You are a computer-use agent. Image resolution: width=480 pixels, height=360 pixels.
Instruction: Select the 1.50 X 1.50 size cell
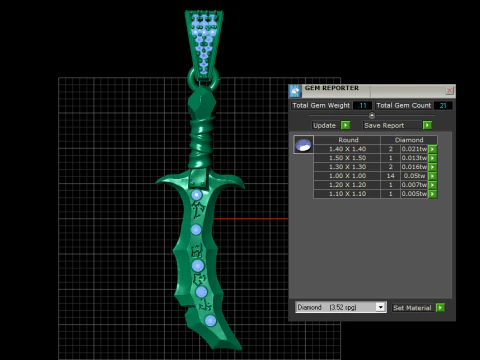pyautogui.click(x=347, y=158)
